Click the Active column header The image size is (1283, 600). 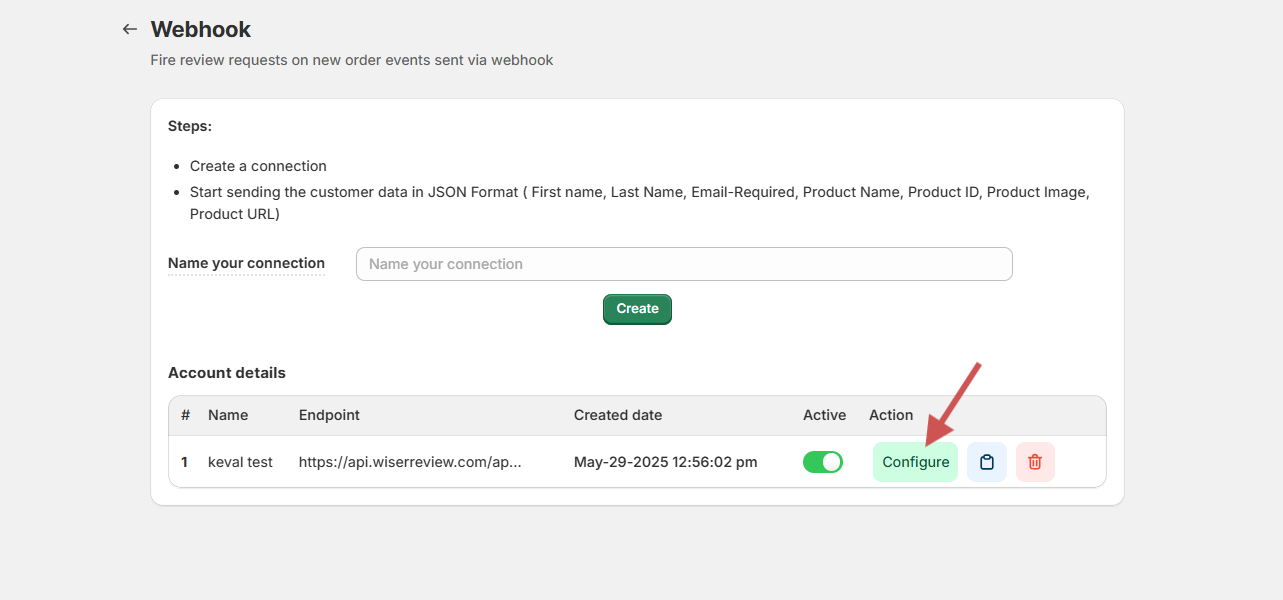[824, 415]
